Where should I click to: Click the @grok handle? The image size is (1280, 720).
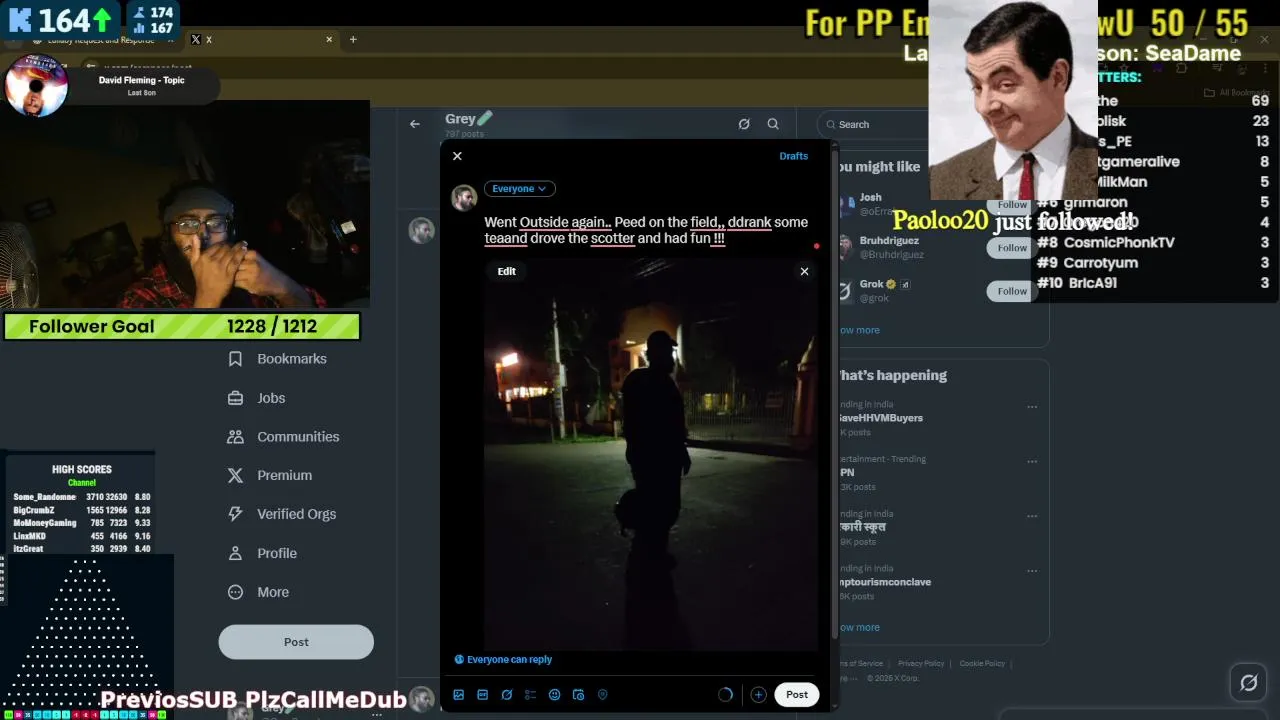coord(875,299)
